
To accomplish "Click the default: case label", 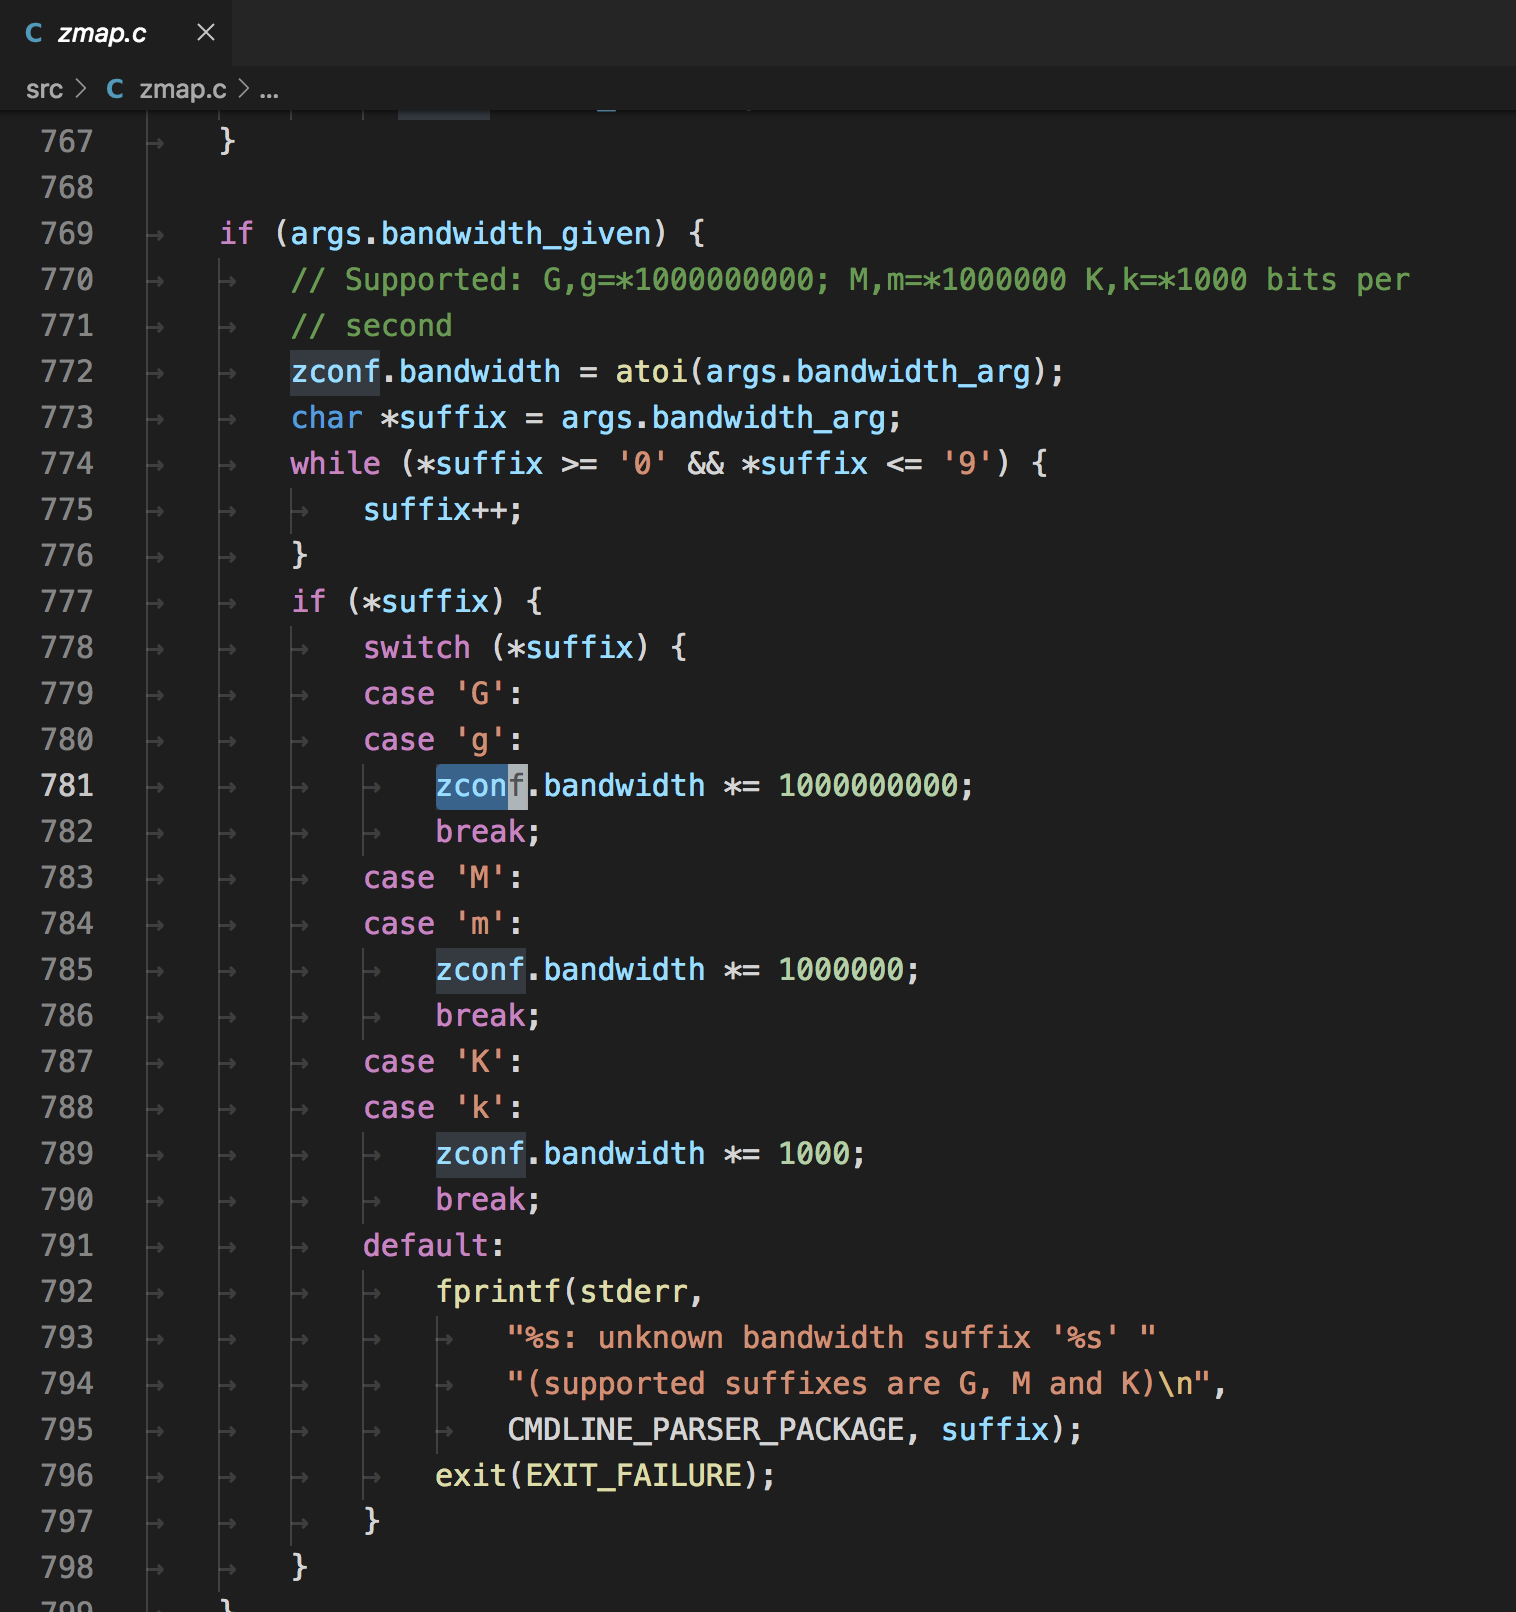I will 433,1245.
